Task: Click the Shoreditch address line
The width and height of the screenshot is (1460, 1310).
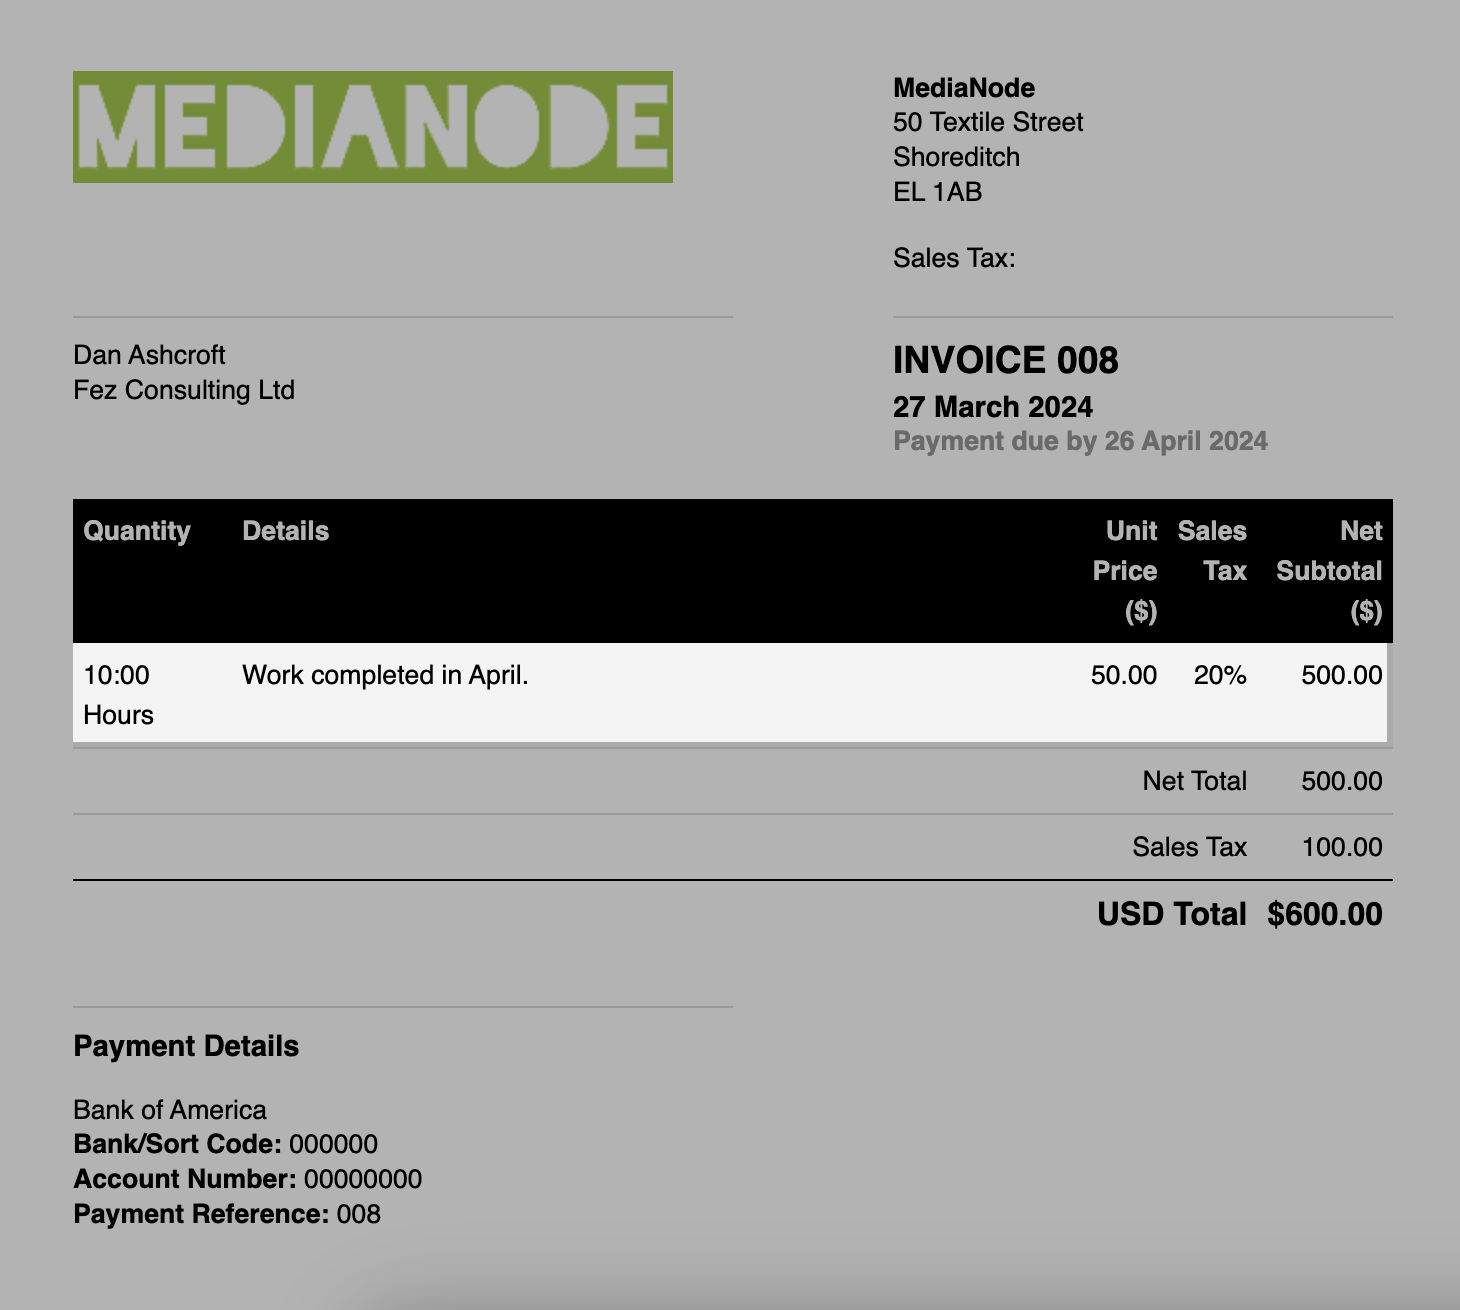Action: [x=956, y=157]
